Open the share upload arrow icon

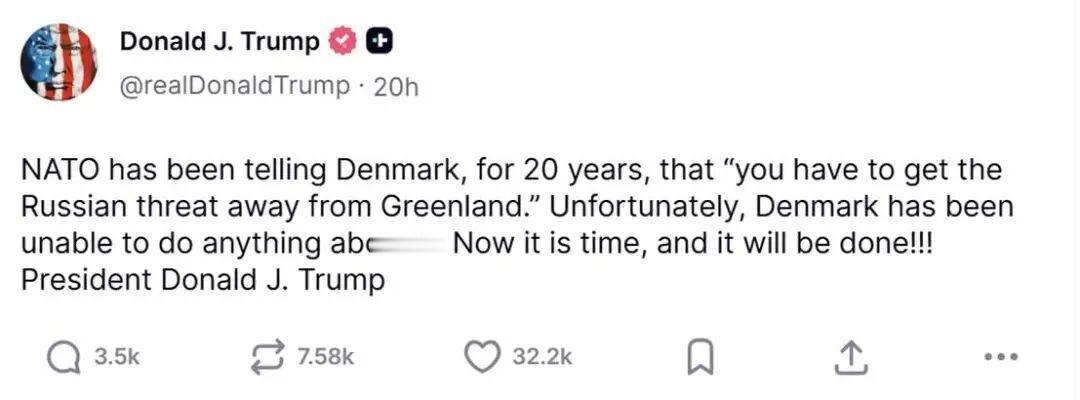(849, 356)
